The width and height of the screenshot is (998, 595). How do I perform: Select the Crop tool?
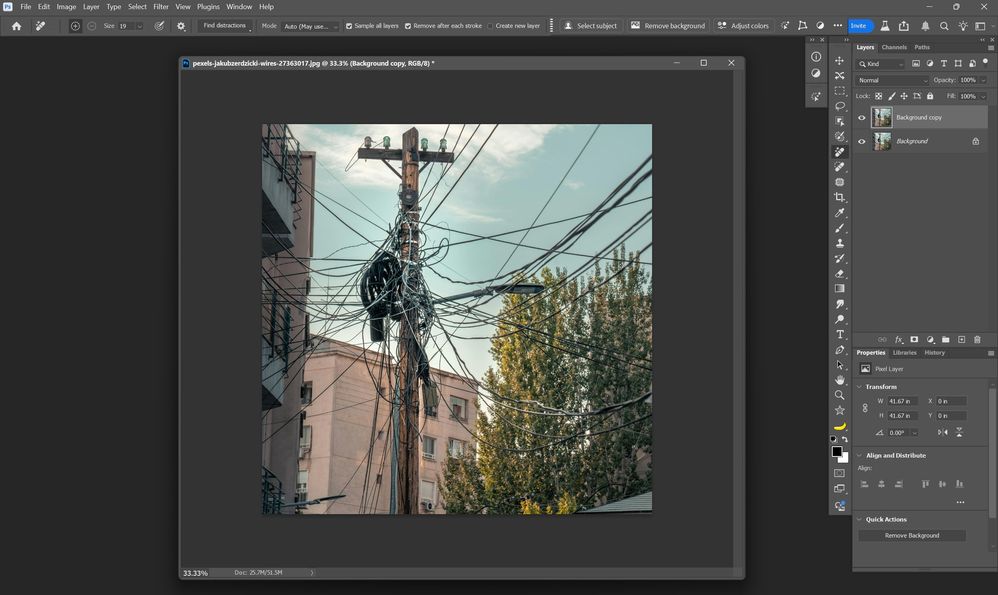[840, 197]
